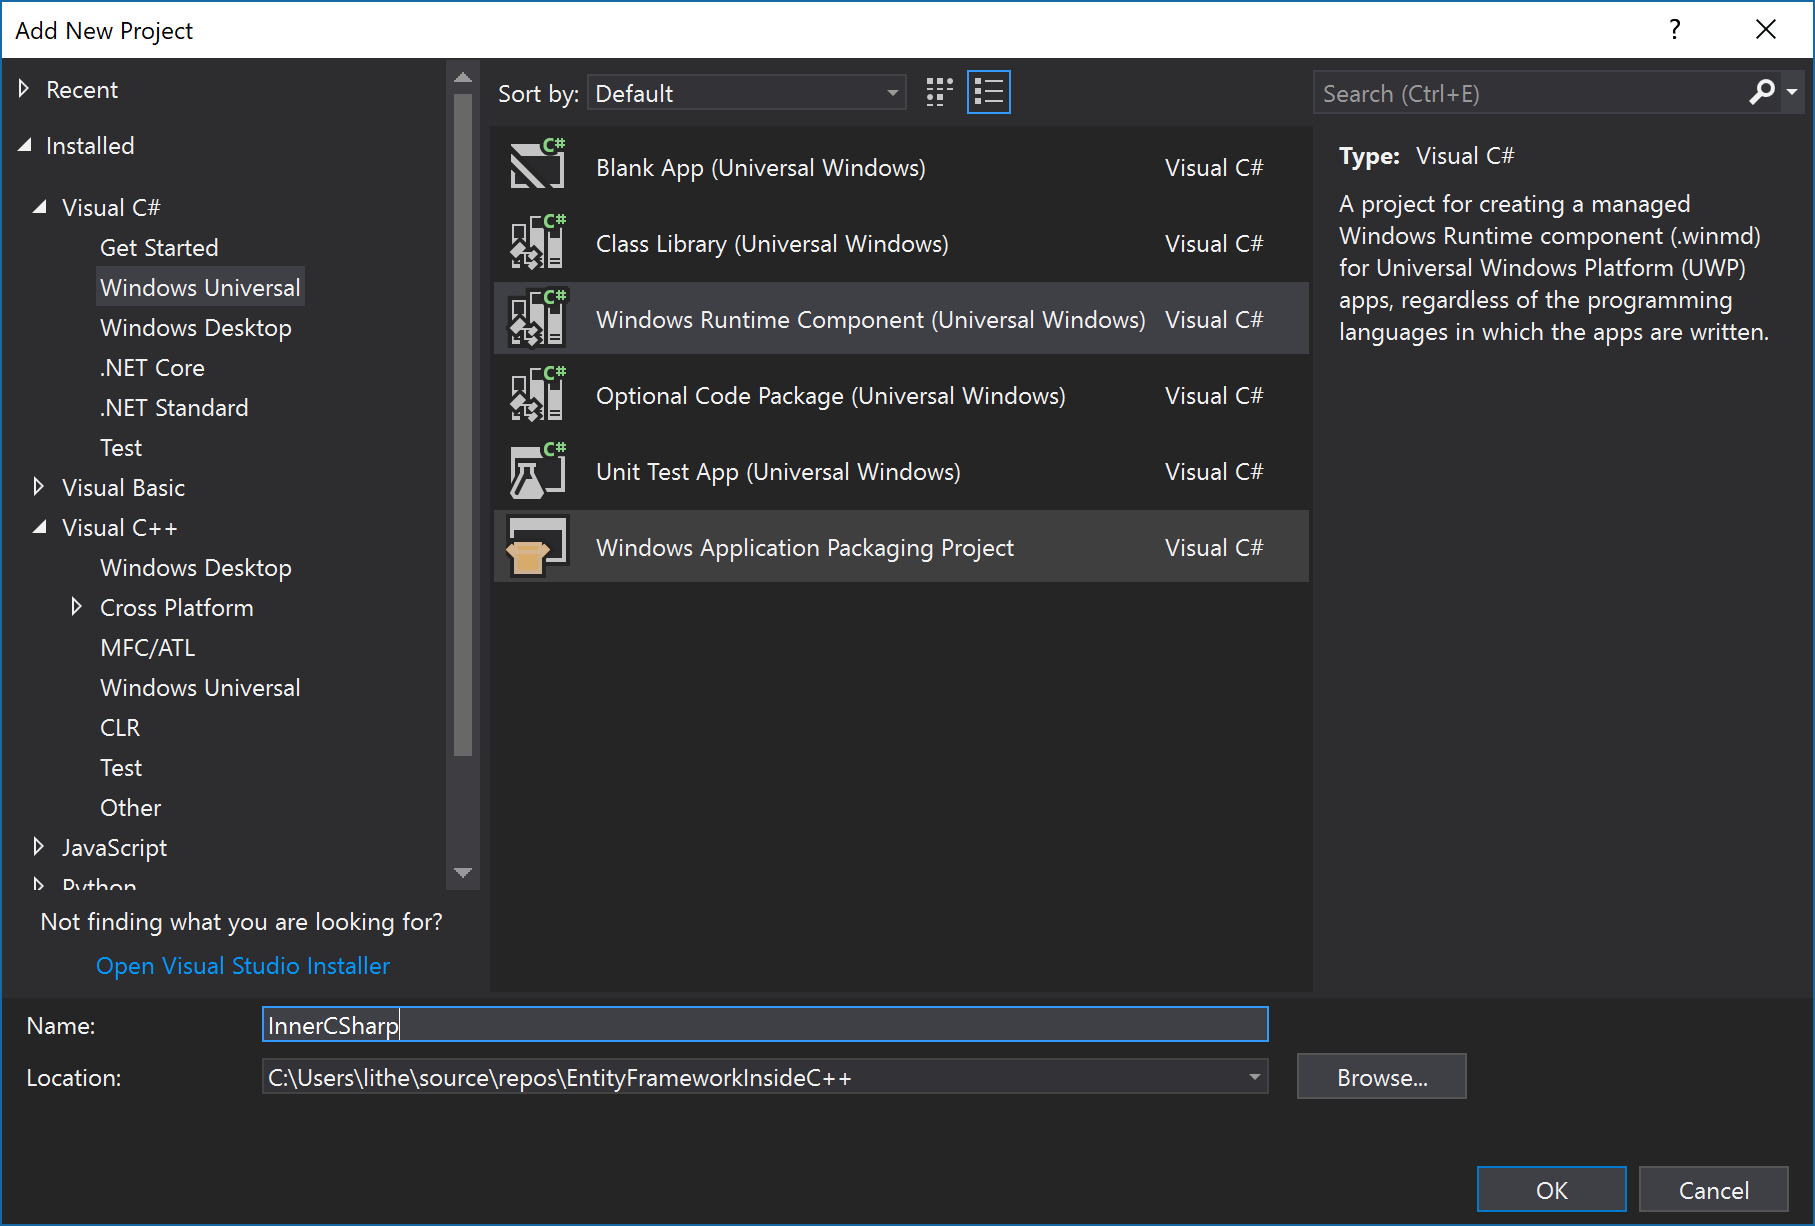This screenshot has height=1226, width=1815.
Task: Click the Open Visual Studio Installer link
Action: click(x=242, y=965)
